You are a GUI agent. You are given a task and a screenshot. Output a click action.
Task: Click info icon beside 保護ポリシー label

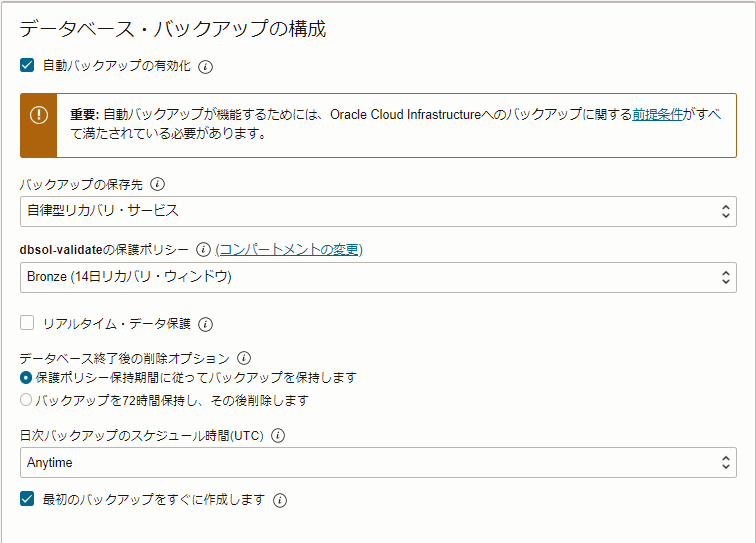[203, 250]
